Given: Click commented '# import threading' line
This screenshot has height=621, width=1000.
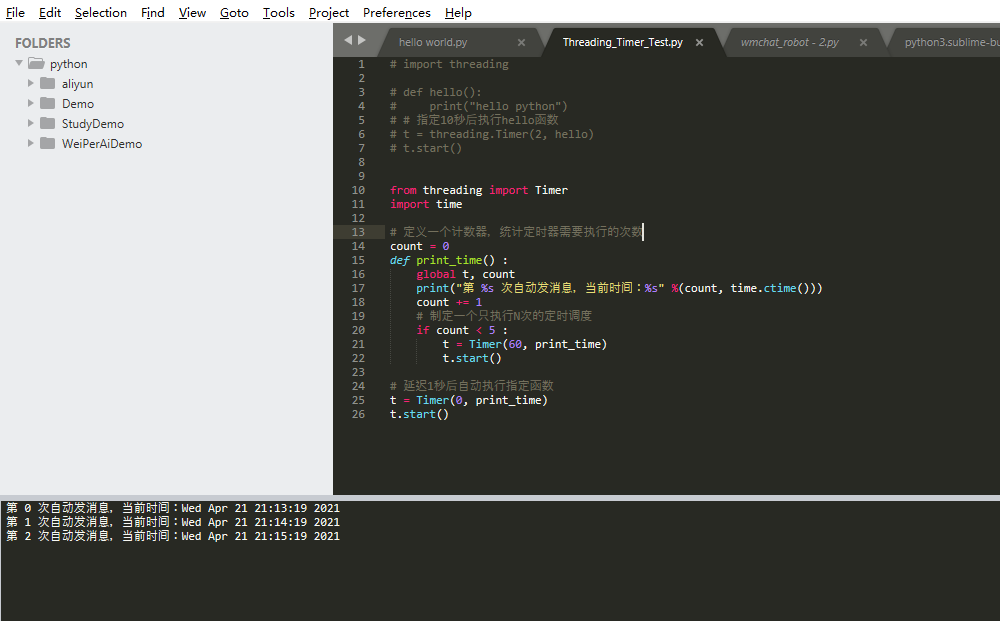Looking at the screenshot, I should tap(449, 64).
